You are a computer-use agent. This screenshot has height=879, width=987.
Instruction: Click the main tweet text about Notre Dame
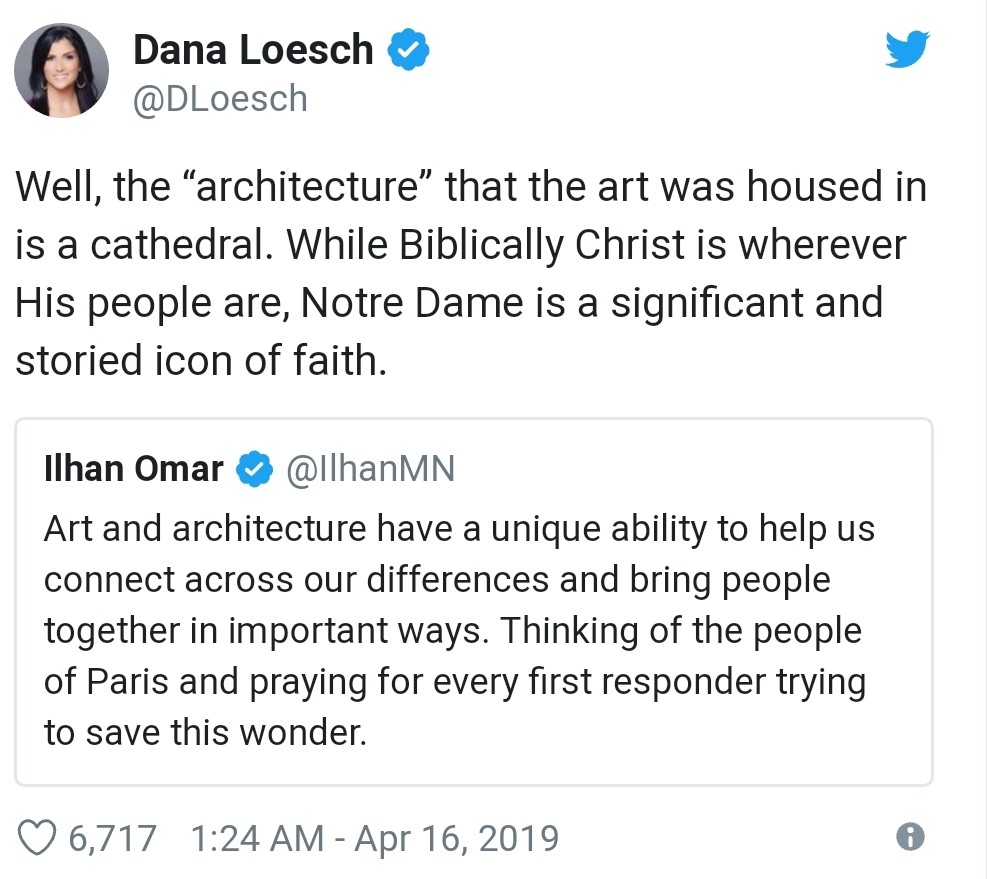[470, 273]
